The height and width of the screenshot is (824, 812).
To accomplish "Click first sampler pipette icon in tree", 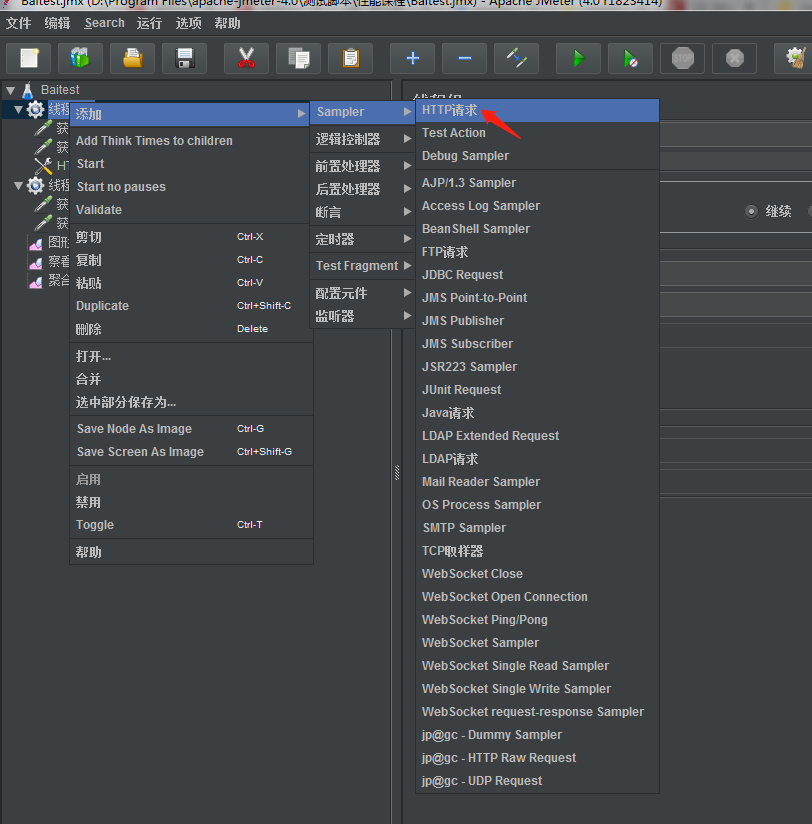I will (43, 128).
